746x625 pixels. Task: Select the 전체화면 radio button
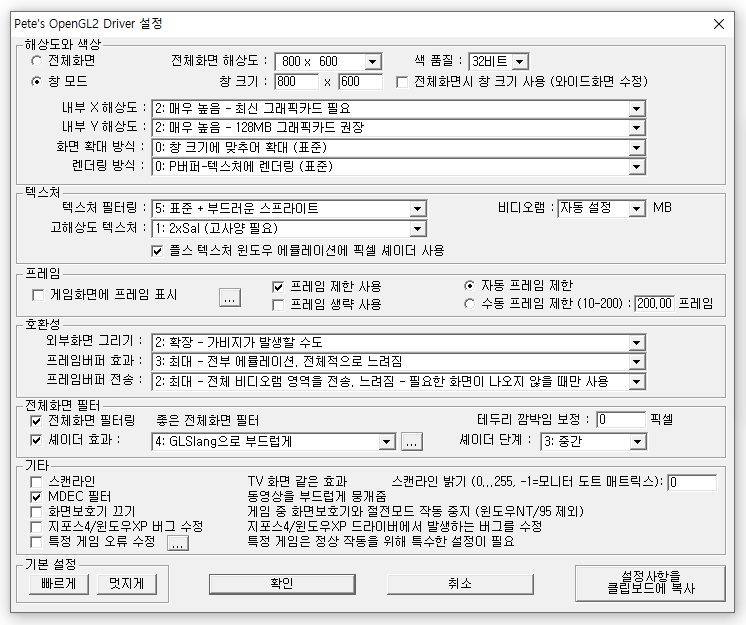pos(37,61)
